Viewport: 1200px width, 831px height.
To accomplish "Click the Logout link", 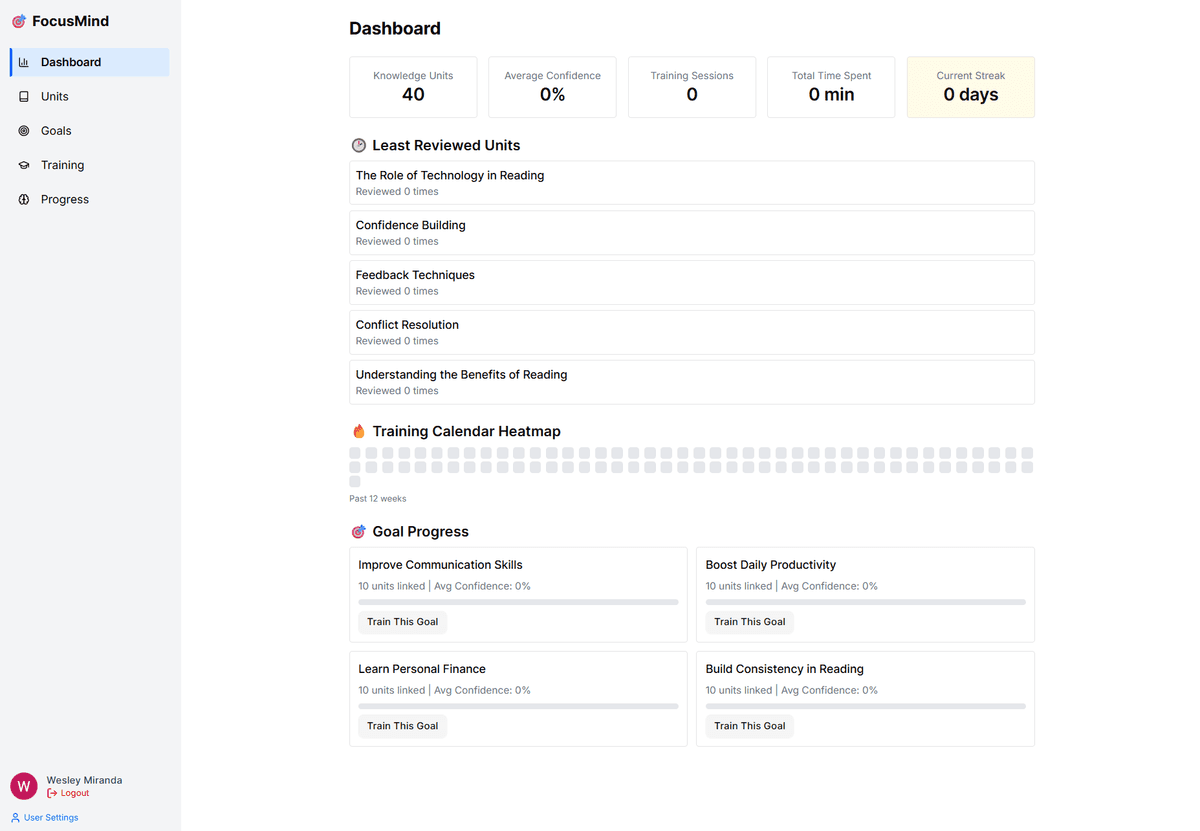I will point(68,793).
